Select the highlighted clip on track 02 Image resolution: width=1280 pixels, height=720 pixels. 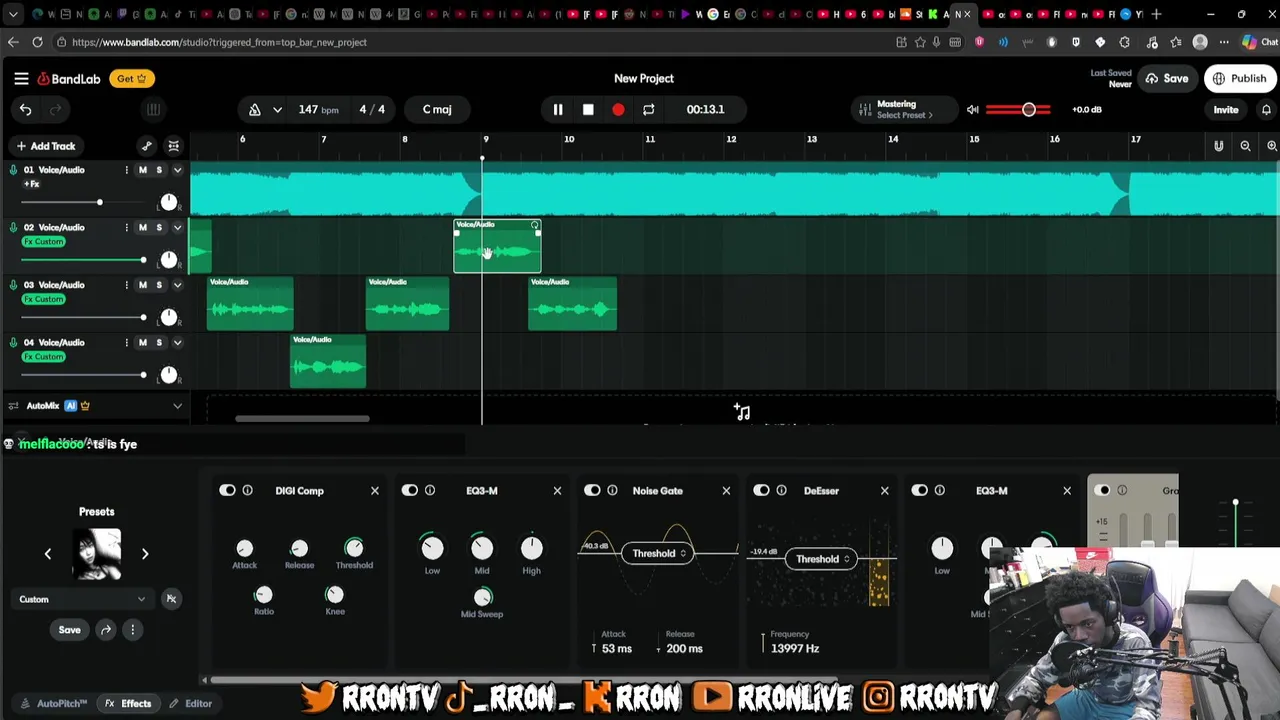coord(497,246)
